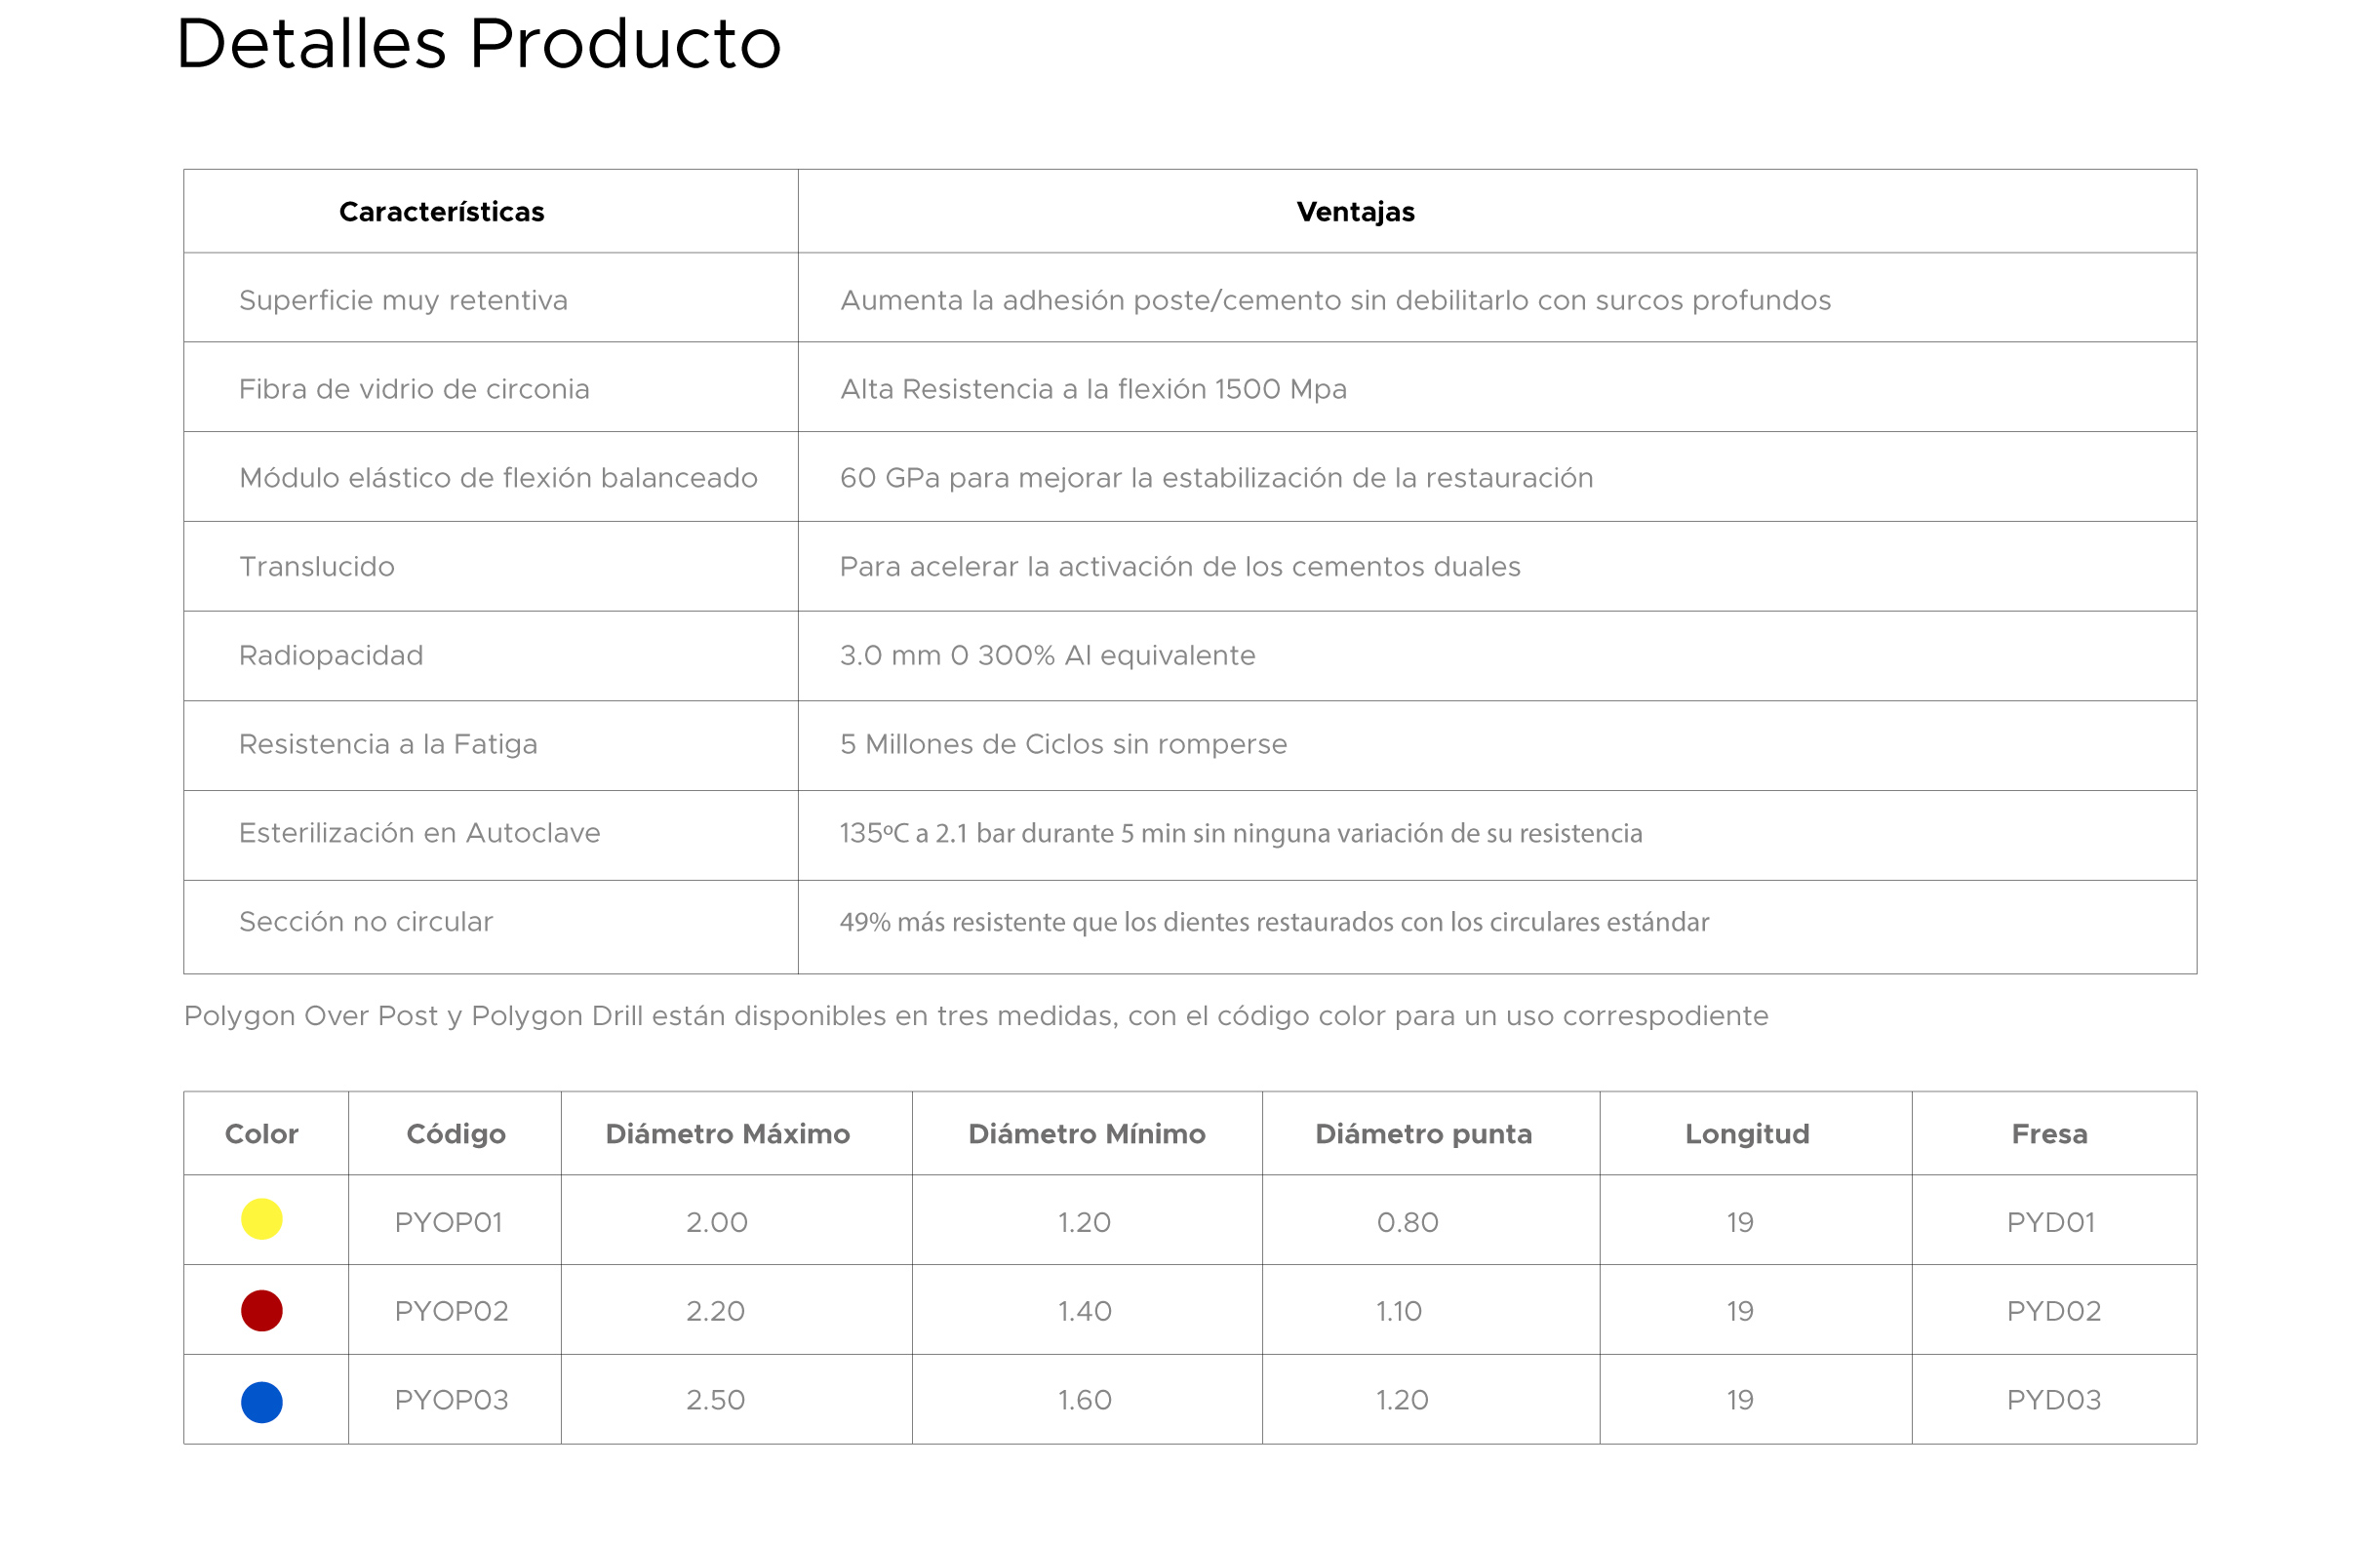The height and width of the screenshot is (1546, 2380).
Task: Click the Diámetro punta header
Action: [x=1423, y=1134]
